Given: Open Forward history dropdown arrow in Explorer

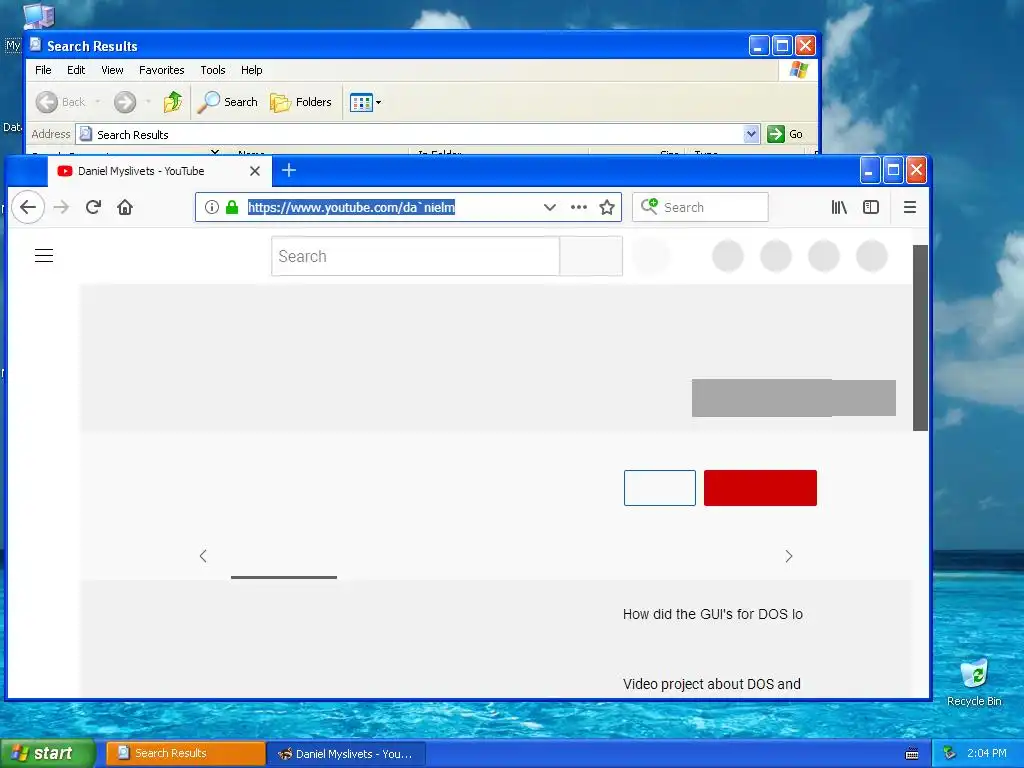Looking at the screenshot, I should [x=148, y=102].
